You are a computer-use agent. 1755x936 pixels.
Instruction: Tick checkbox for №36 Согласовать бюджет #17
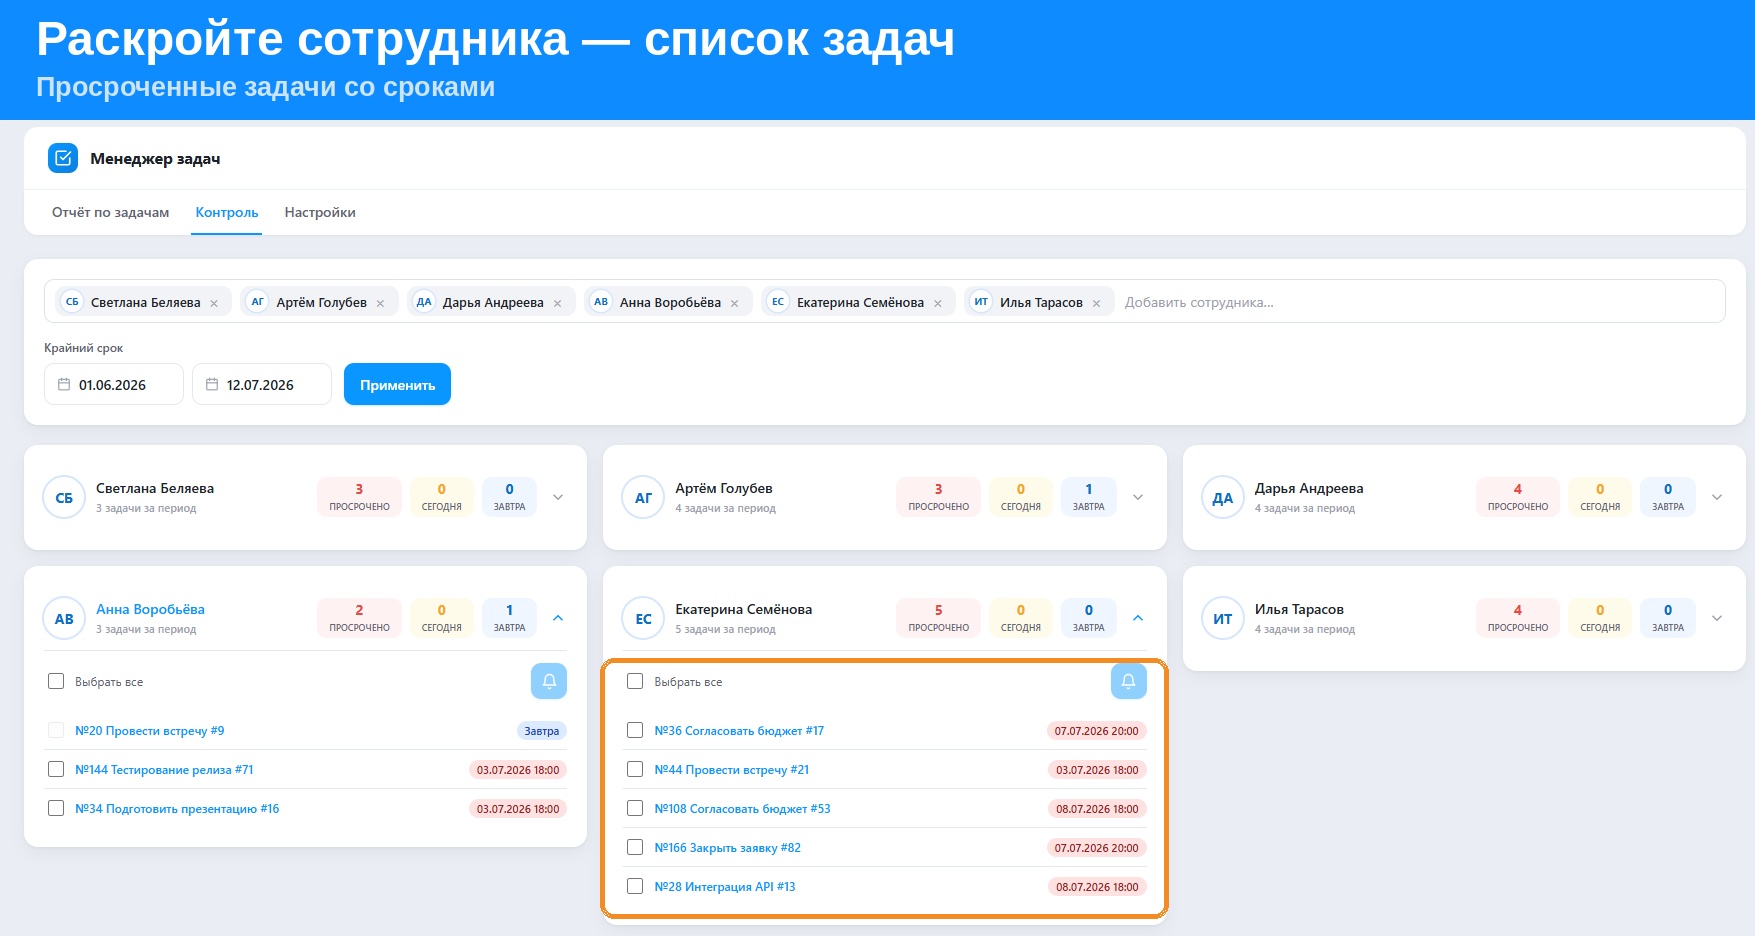click(x=635, y=730)
